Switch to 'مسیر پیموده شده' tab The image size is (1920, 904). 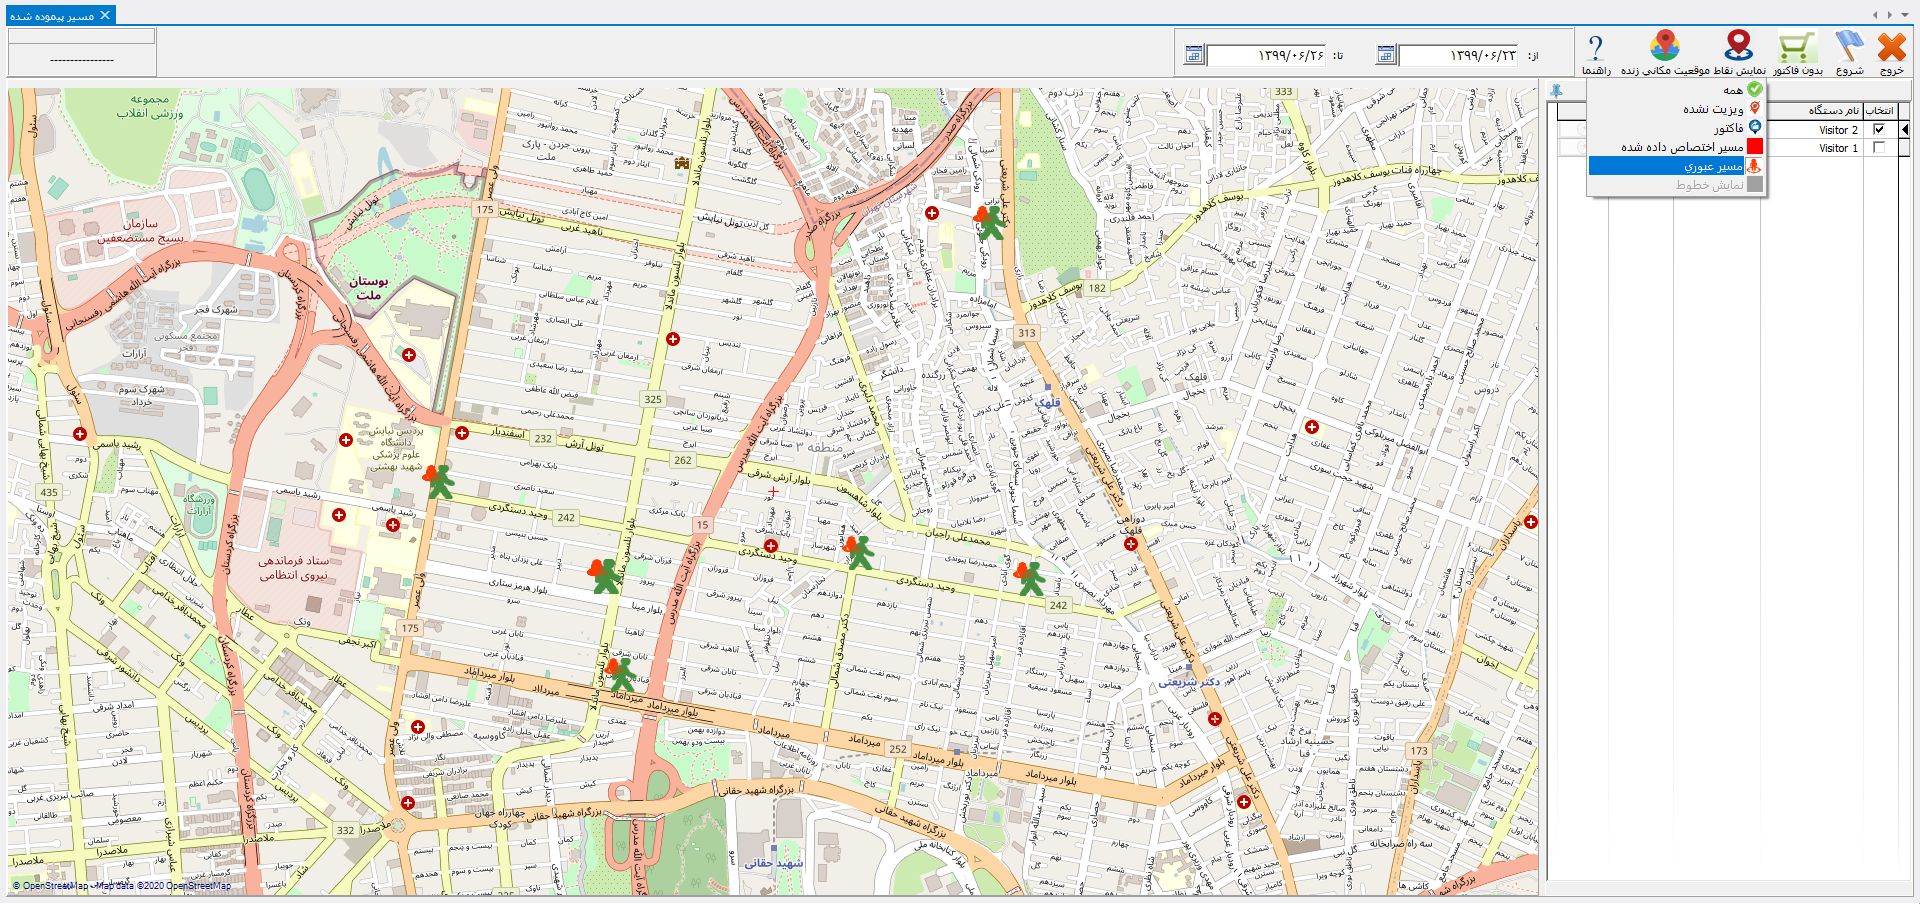pyautogui.click(x=52, y=16)
